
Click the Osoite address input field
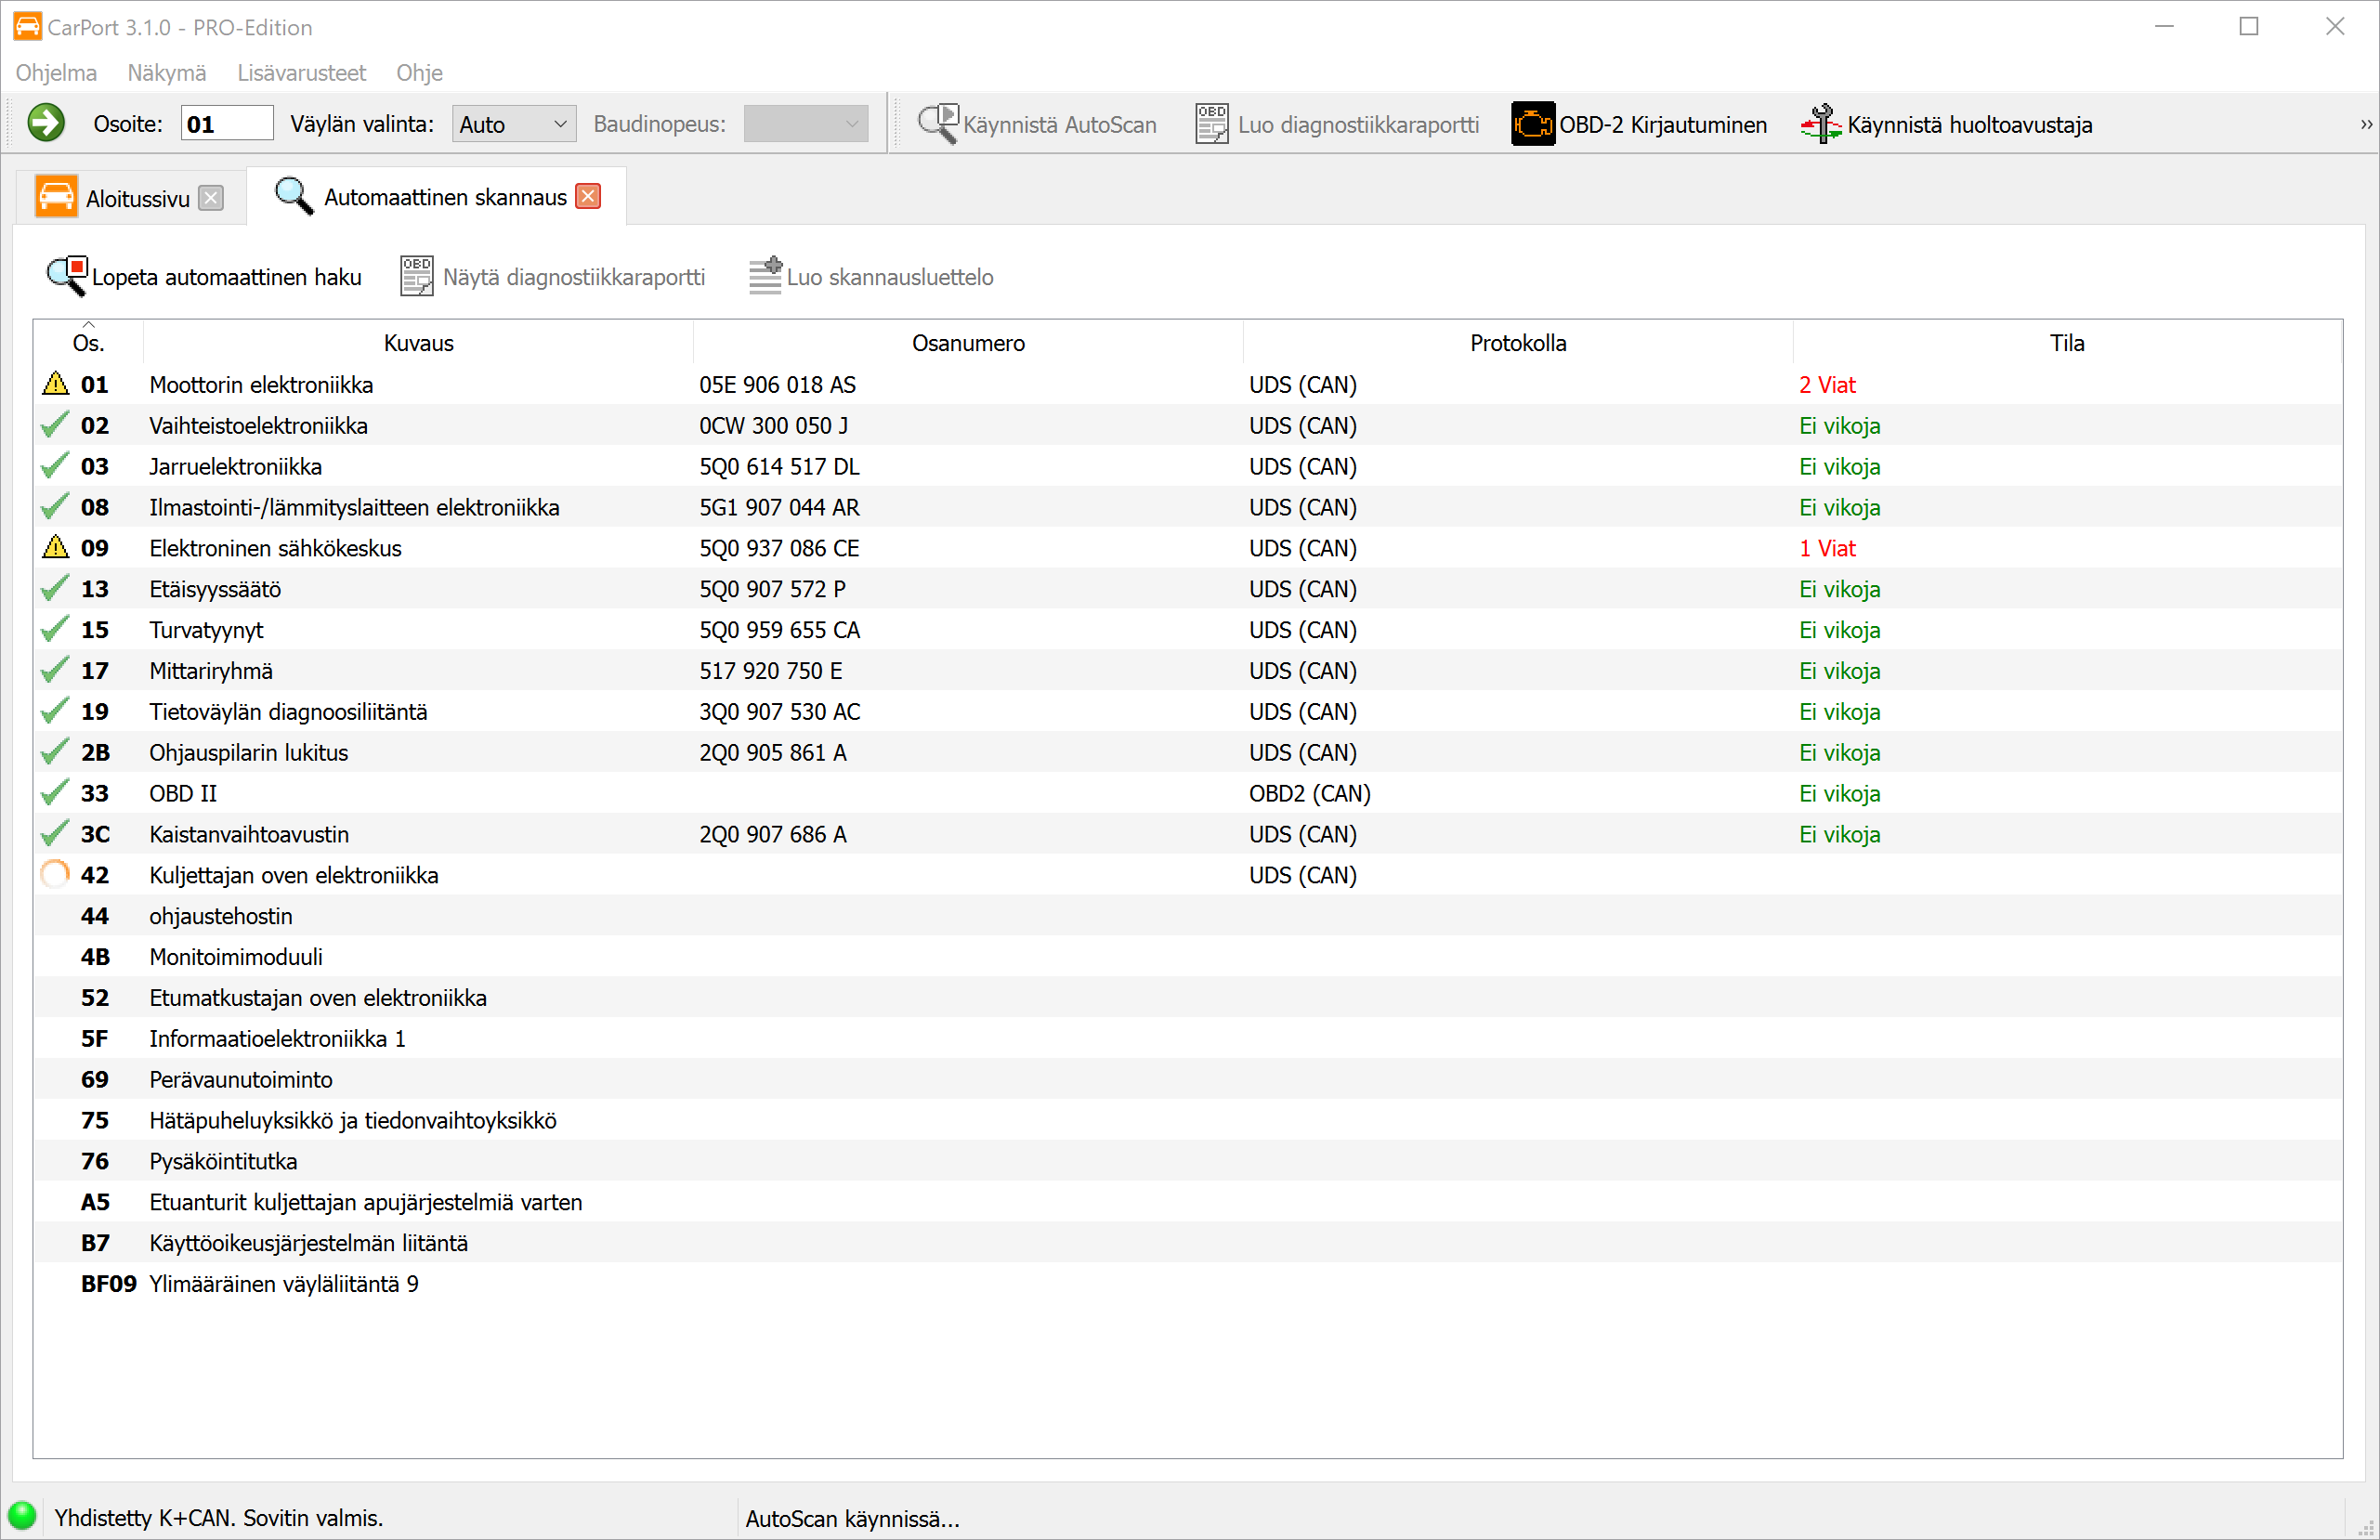(x=226, y=124)
